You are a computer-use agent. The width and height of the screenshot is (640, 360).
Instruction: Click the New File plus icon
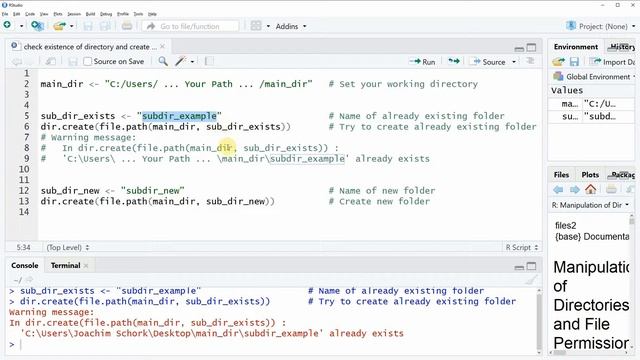7,25
